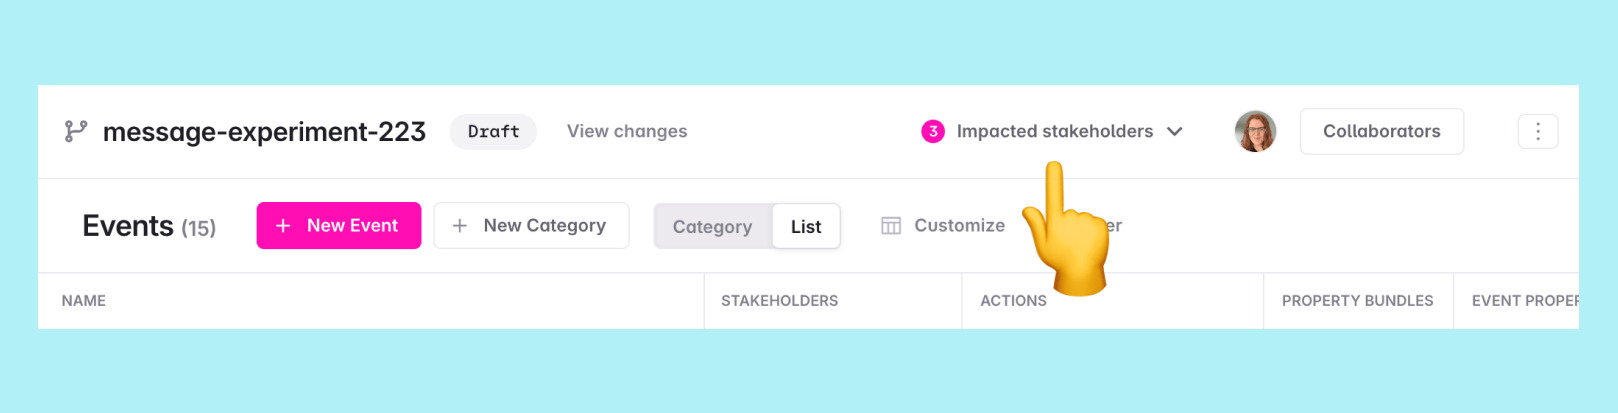Switch to Category view

pos(712,227)
